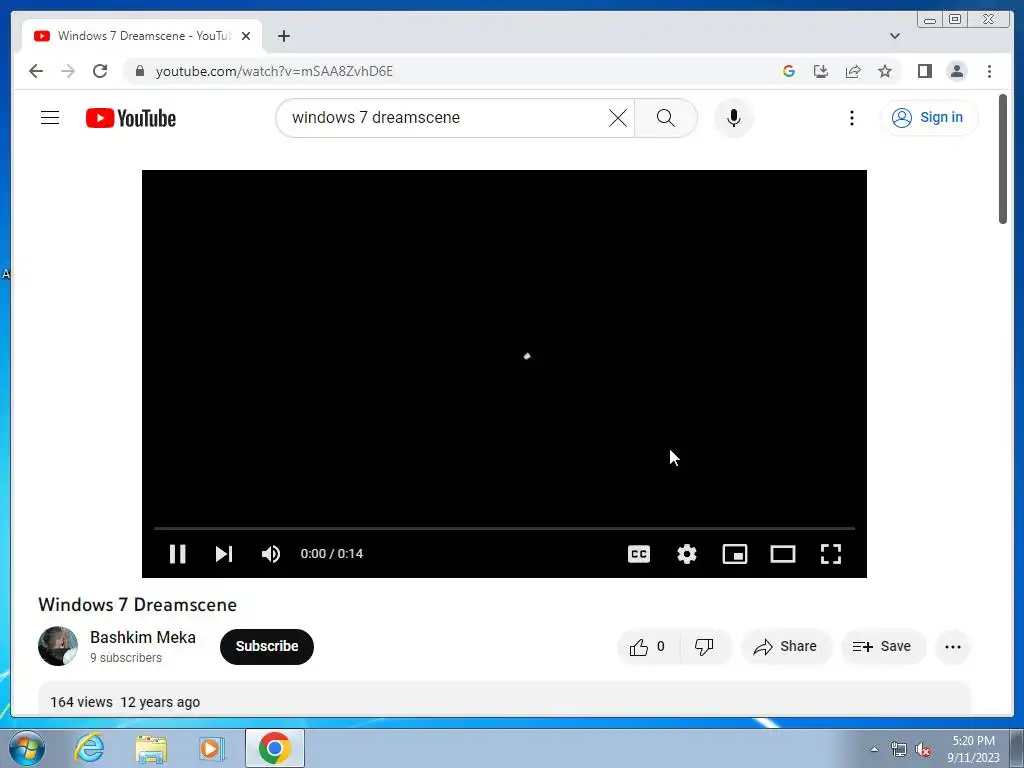Bookmark this tab with star

coord(885,71)
